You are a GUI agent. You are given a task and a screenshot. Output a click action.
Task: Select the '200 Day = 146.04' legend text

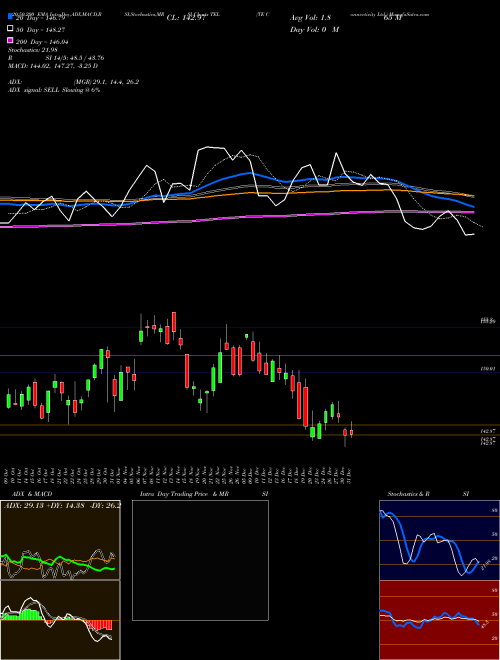42,42
